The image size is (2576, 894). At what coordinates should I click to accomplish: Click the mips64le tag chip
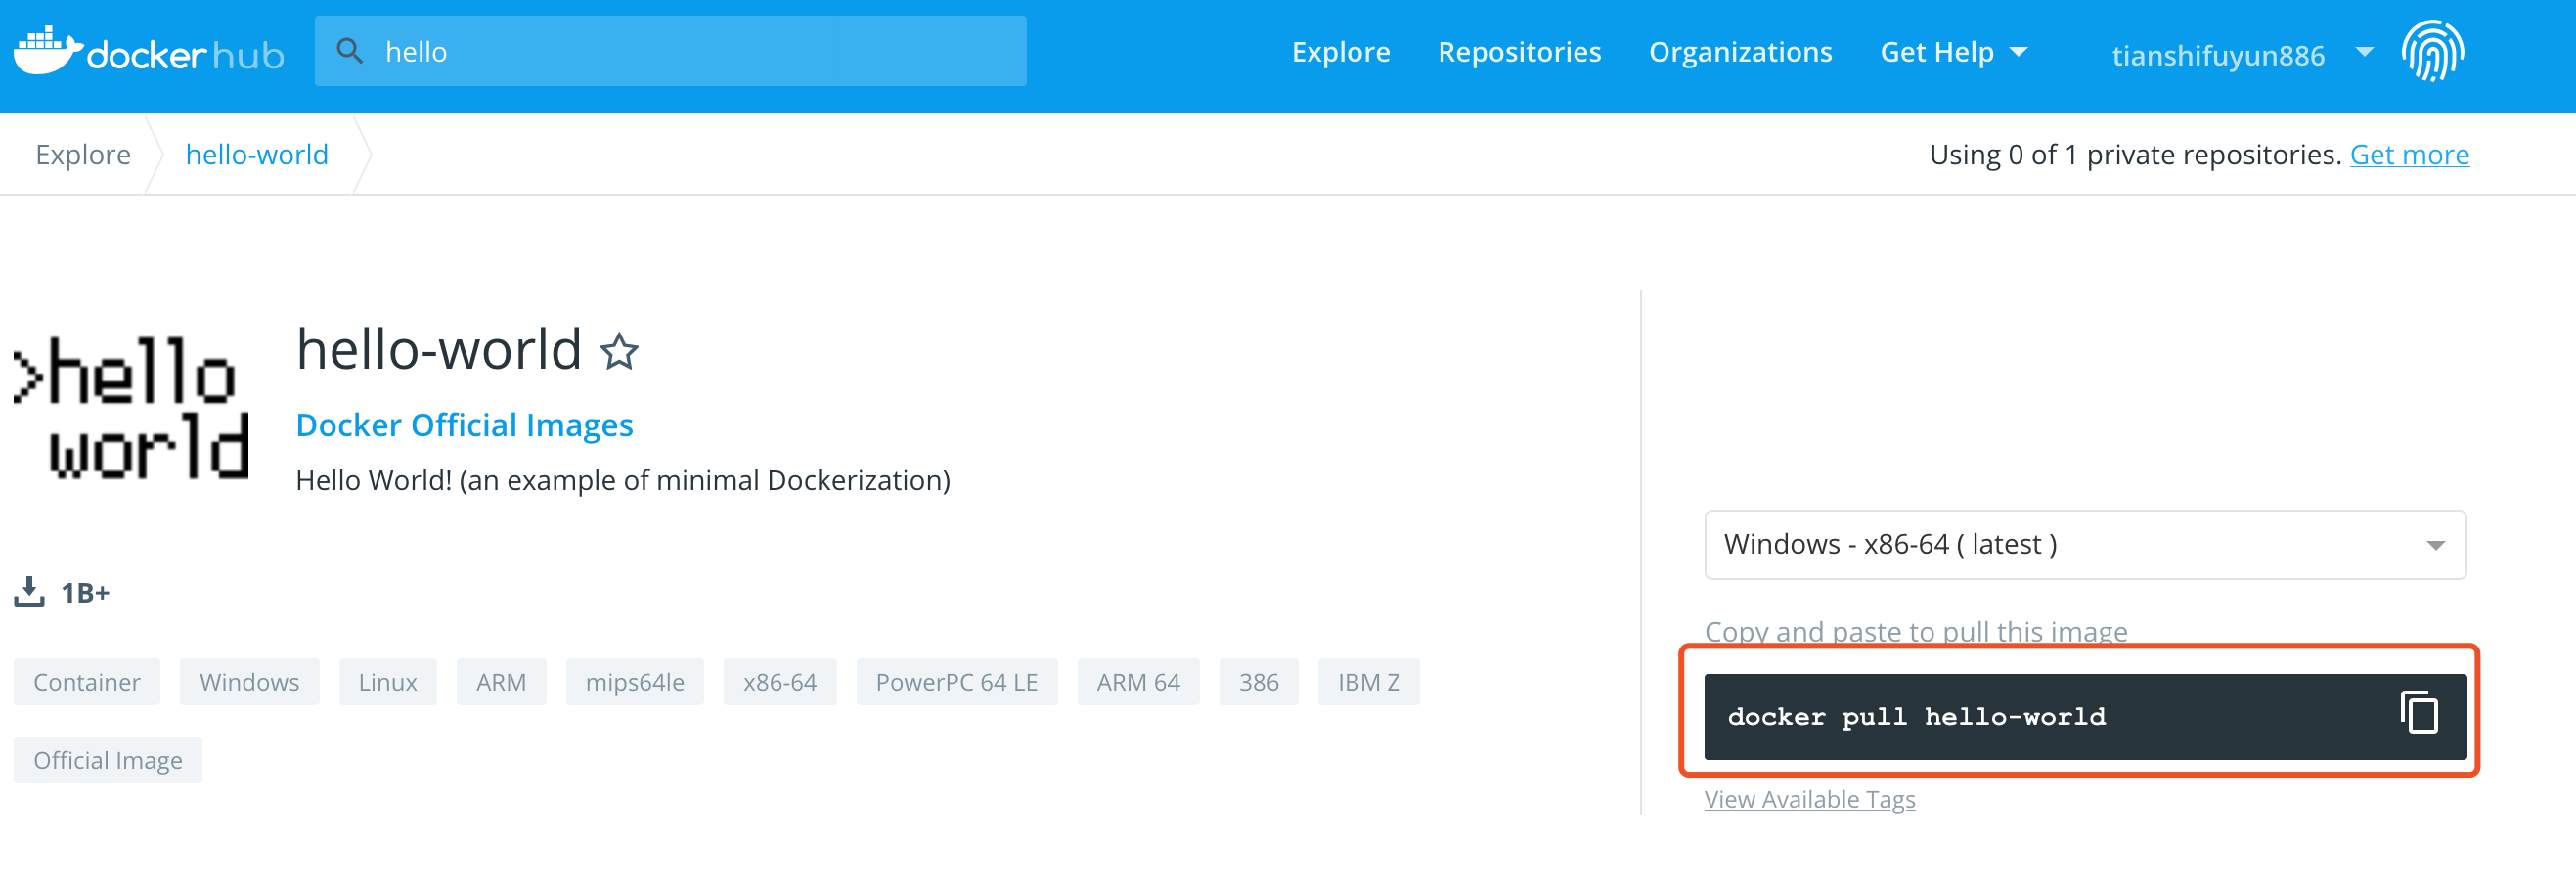coord(635,682)
